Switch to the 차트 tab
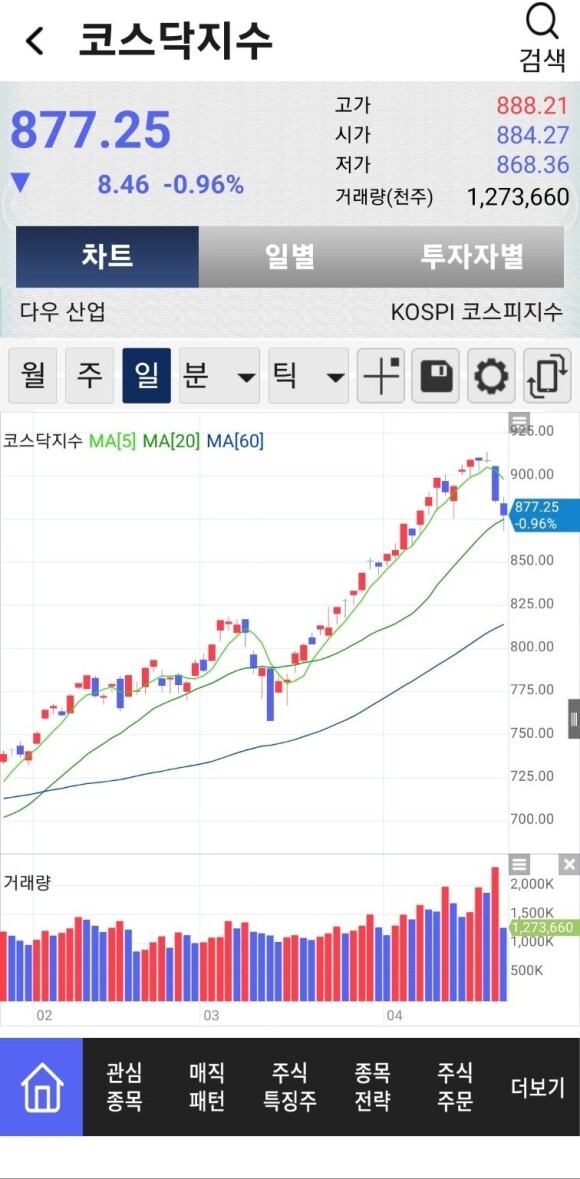 pos(108,257)
